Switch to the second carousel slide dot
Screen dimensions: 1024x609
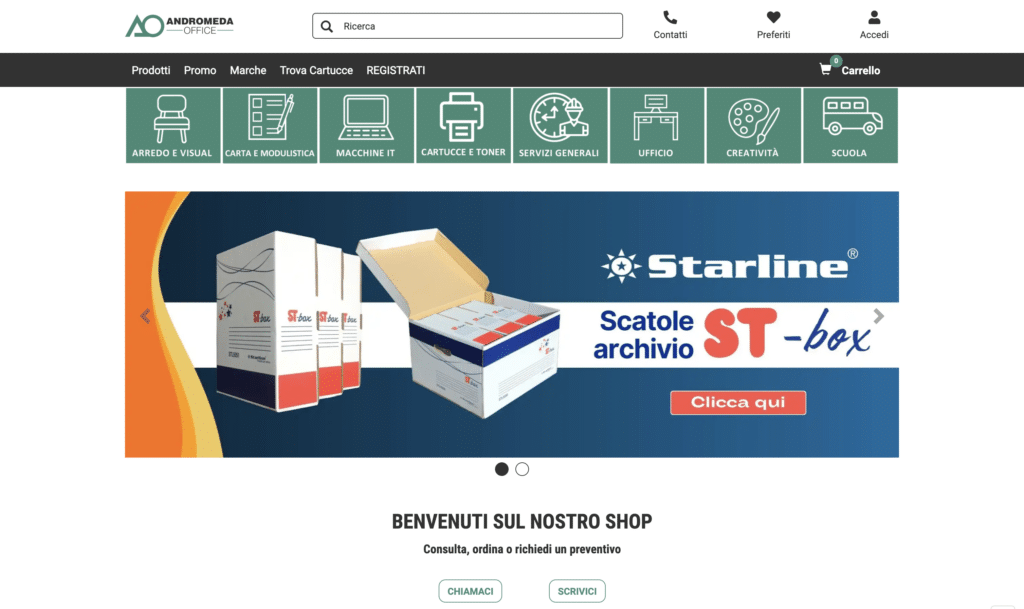click(x=522, y=469)
